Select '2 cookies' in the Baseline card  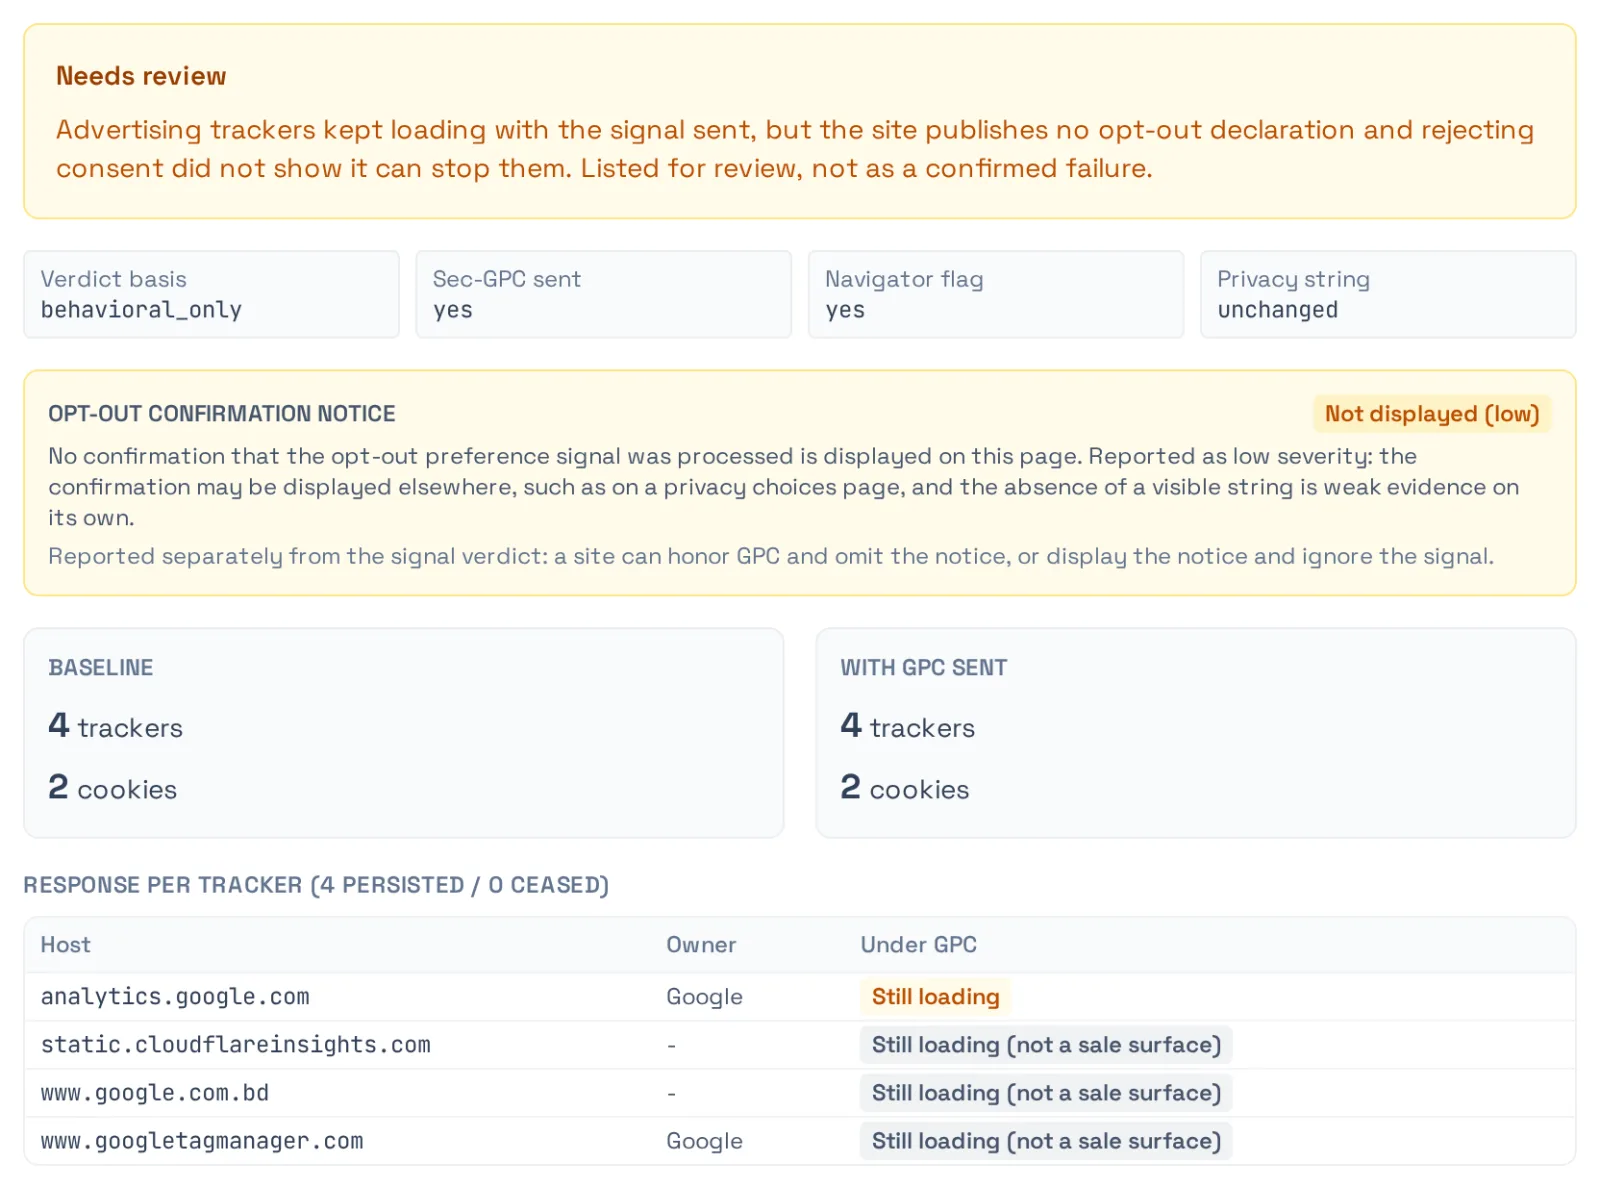point(112,788)
